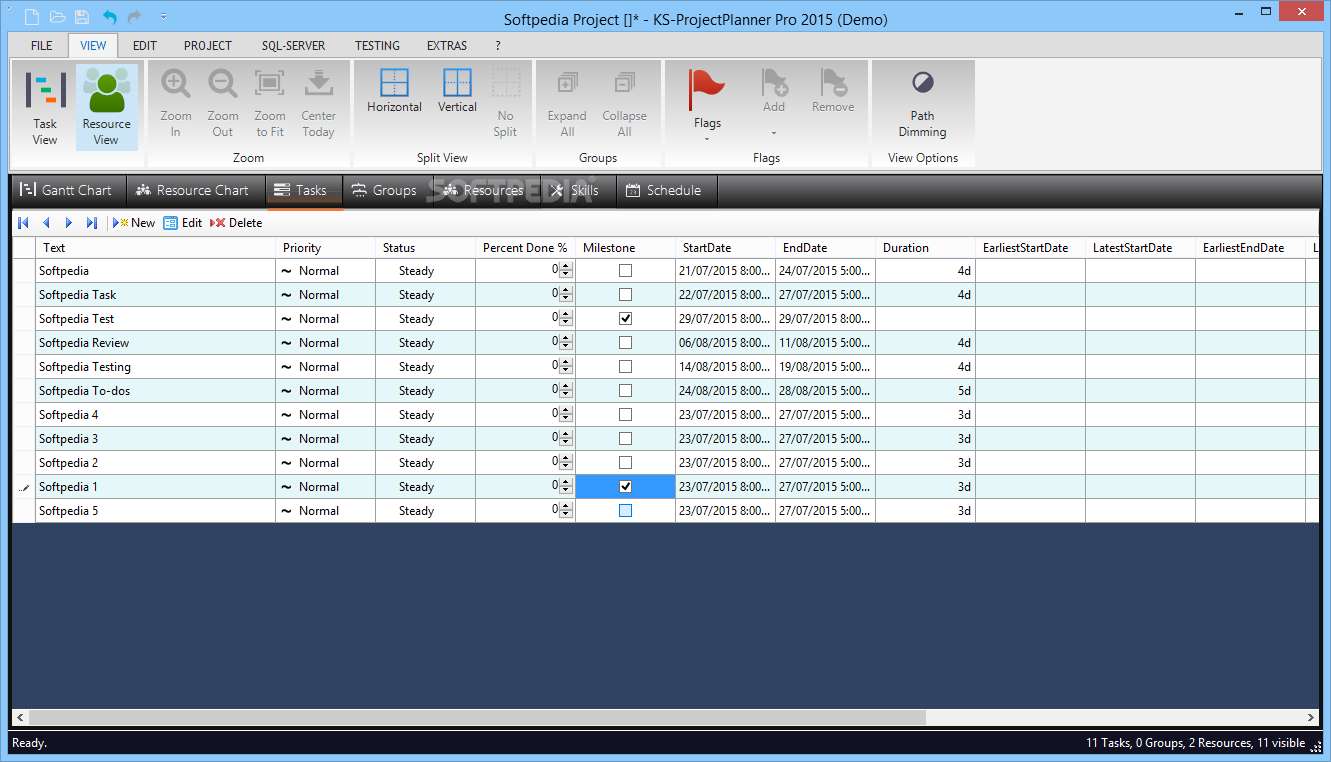Screen dimensions: 1331x762
Task: Click horizontal scrollbar left arrow
Action: click(19, 717)
